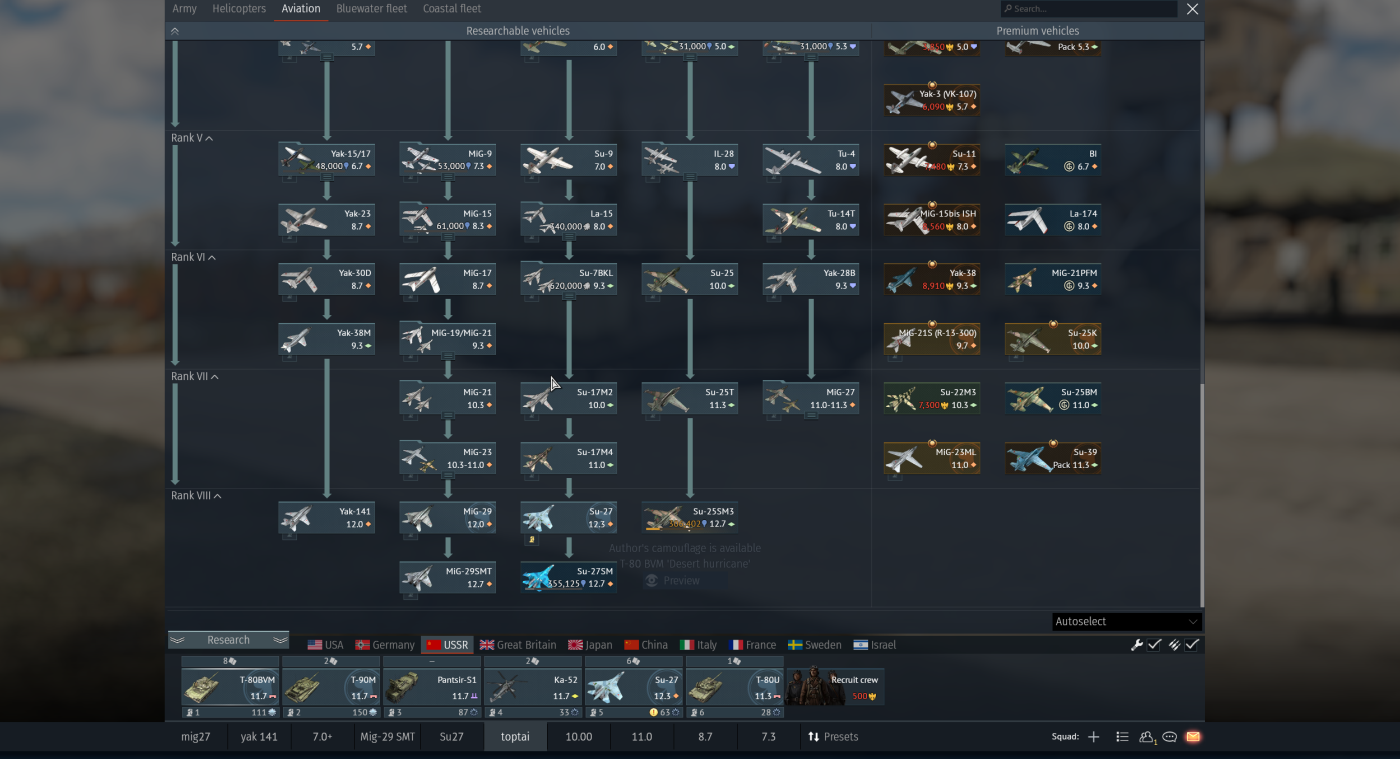
Task: Select the Germany nation tab
Action: click(x=385, y=645)
